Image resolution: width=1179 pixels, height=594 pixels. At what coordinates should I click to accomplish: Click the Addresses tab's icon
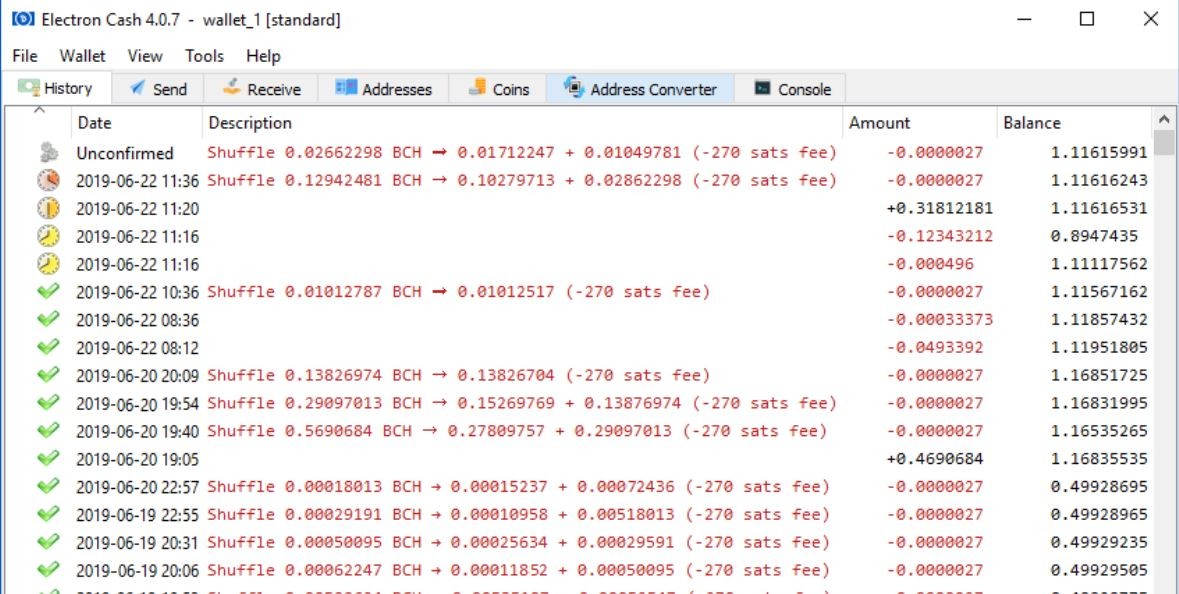[x=346, y=88]
